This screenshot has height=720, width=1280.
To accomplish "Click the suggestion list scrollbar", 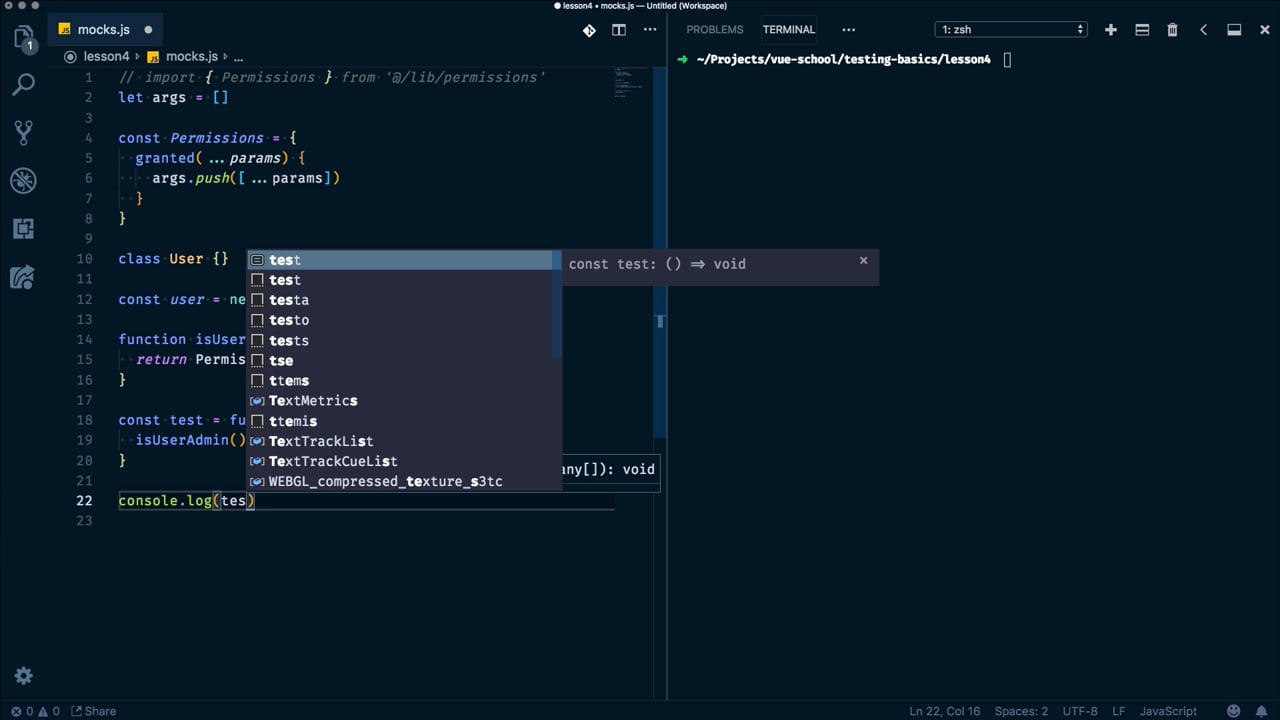I will pyautogui.click(x=557, y=305).
